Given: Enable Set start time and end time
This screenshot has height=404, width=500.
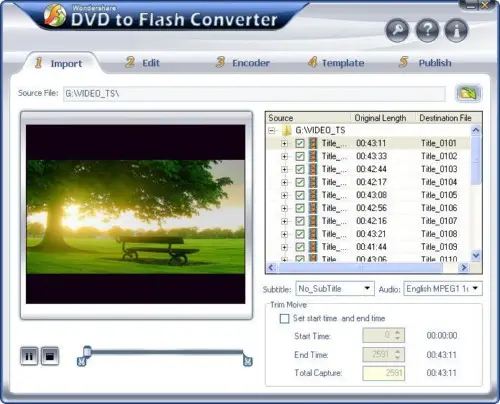Looking at the screenshot, I should tap(284, 319).
